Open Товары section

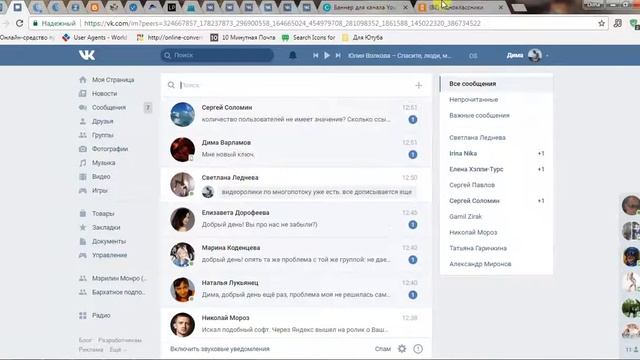[103, 213]
